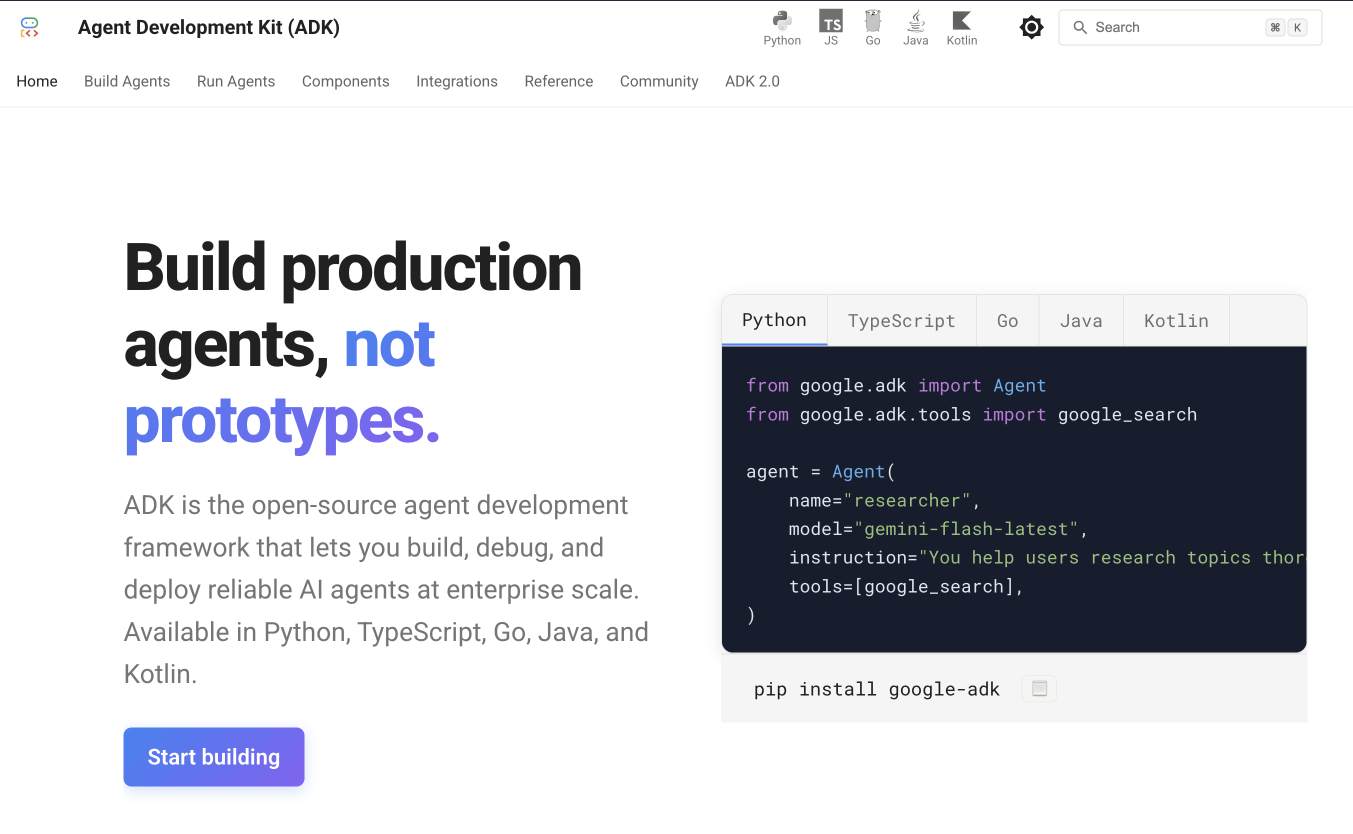Open the Community nav tab
Image resolution: width=1353 pixels, height=834 pixels.
pos(659,81)
